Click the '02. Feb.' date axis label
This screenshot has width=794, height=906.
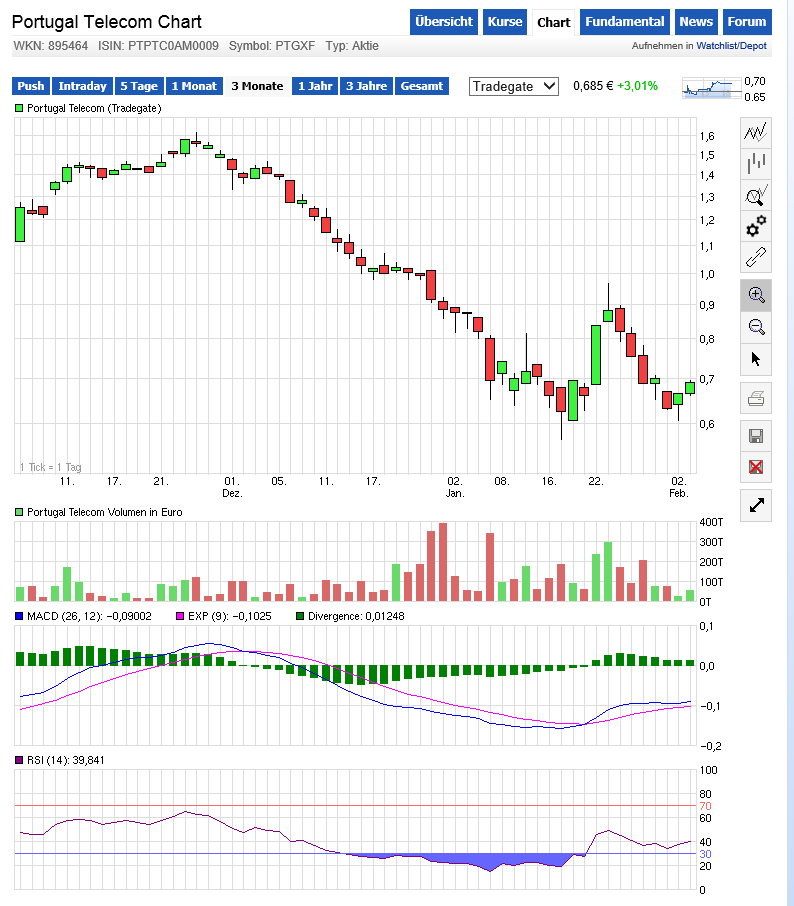click(679, 487)
